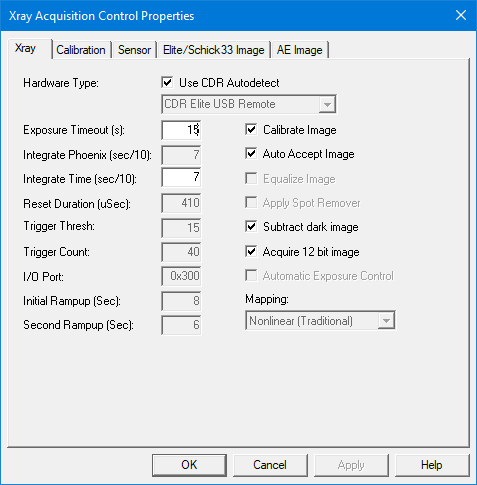477x485 pixels.
Task: Click the Cancel button
Action: [270, 465]
